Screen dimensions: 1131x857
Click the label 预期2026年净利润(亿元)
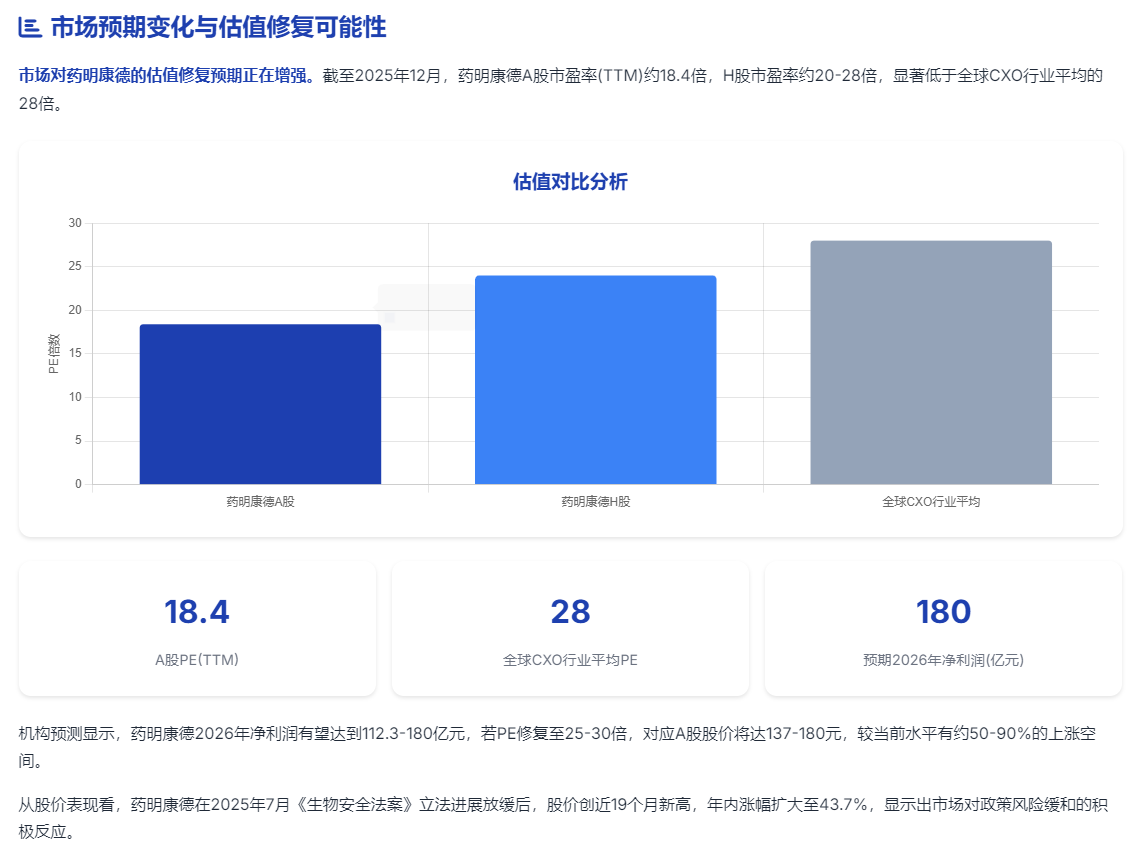(x=943, y=660)
